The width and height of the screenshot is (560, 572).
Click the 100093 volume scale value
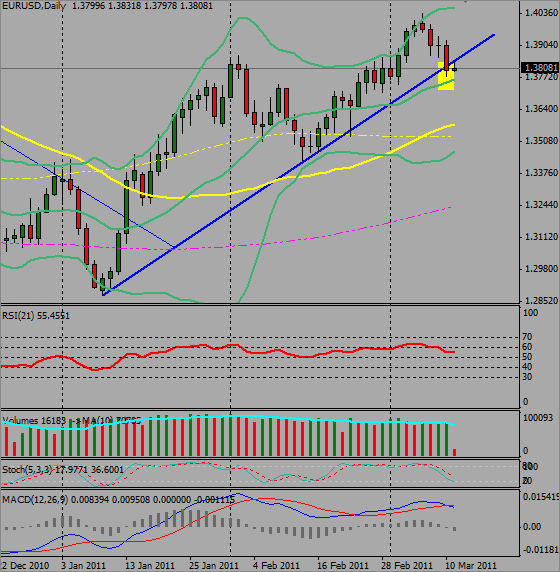[x=538, y=418]
